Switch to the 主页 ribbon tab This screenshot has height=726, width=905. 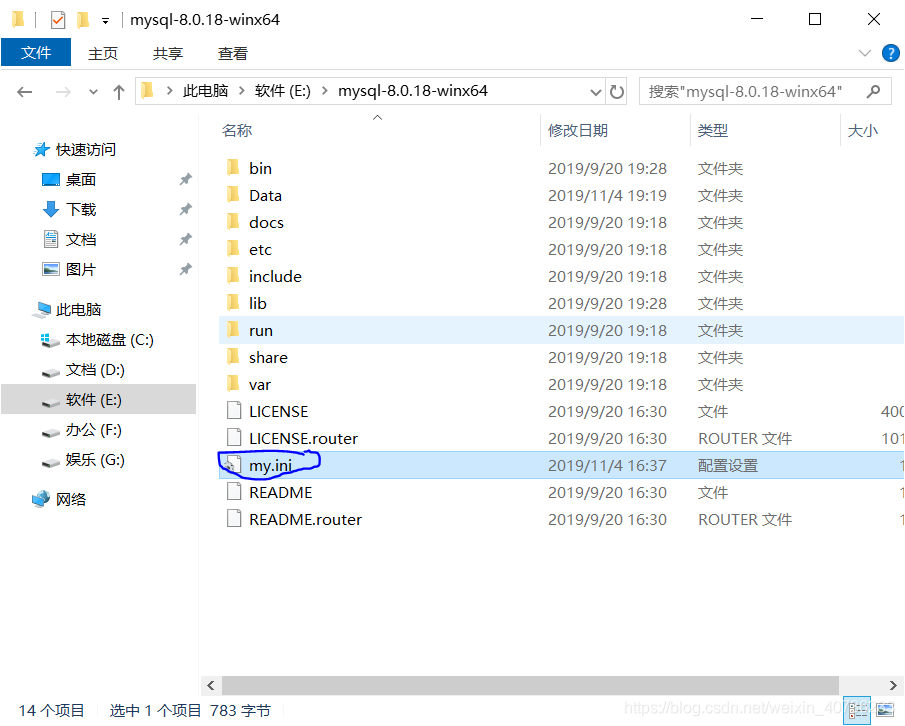103,54
